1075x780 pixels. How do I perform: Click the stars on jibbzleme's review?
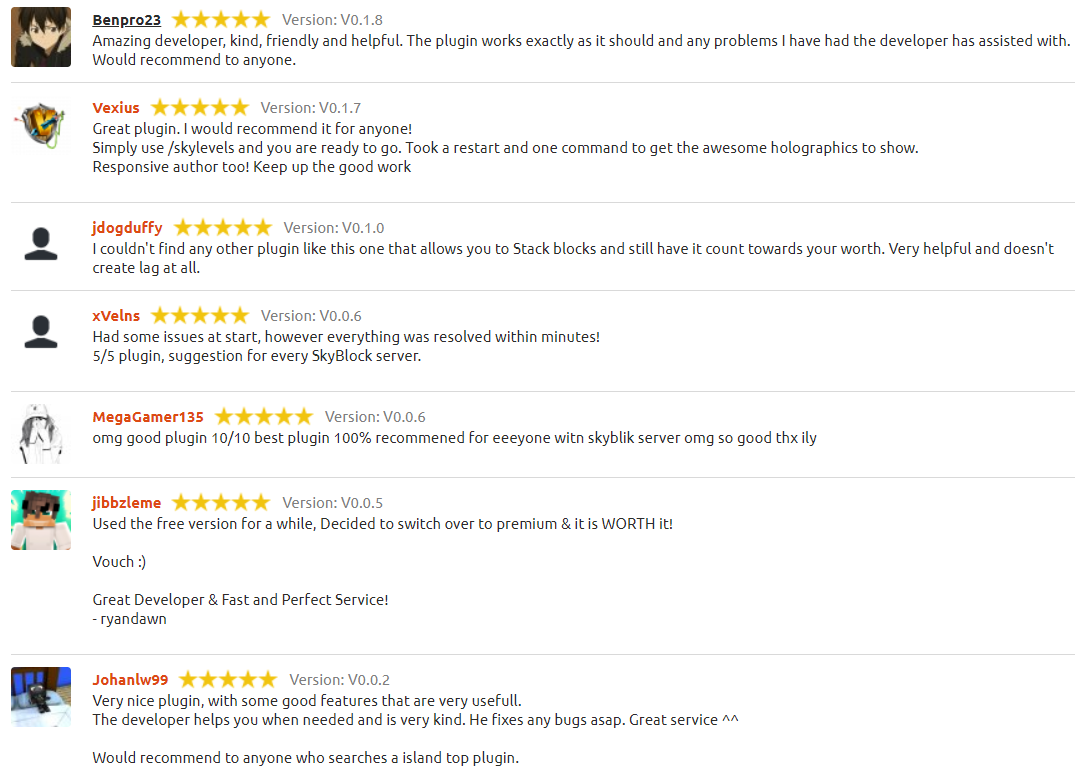[221, 503]
